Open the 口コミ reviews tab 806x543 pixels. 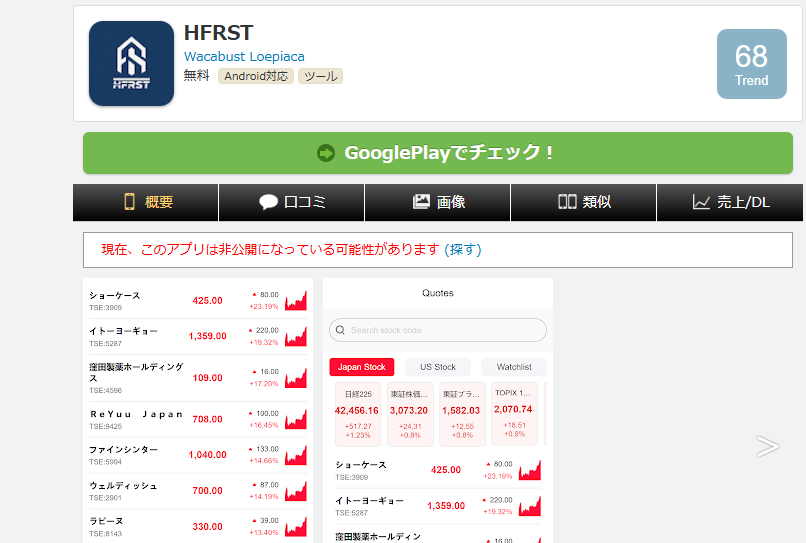click(x=292, y=202)
